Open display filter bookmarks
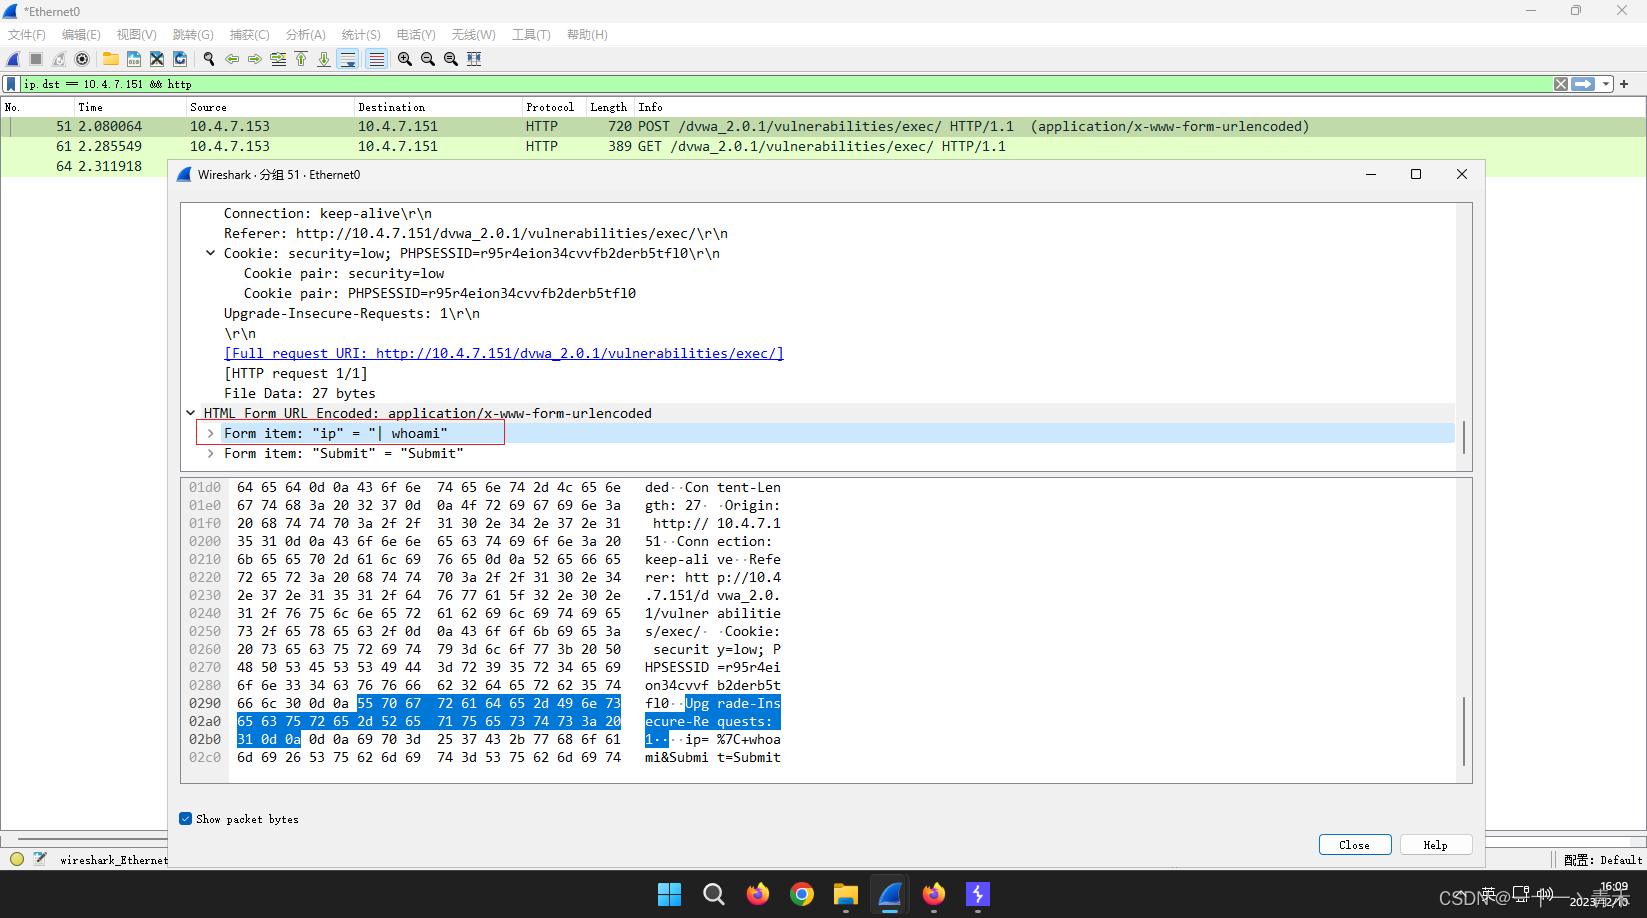 pos(11,84)
